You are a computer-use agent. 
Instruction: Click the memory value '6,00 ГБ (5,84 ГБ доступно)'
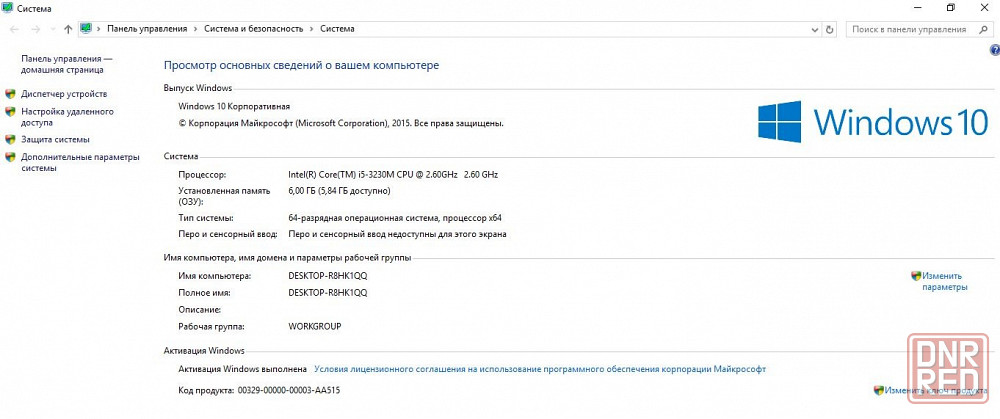tap(339, 191)
